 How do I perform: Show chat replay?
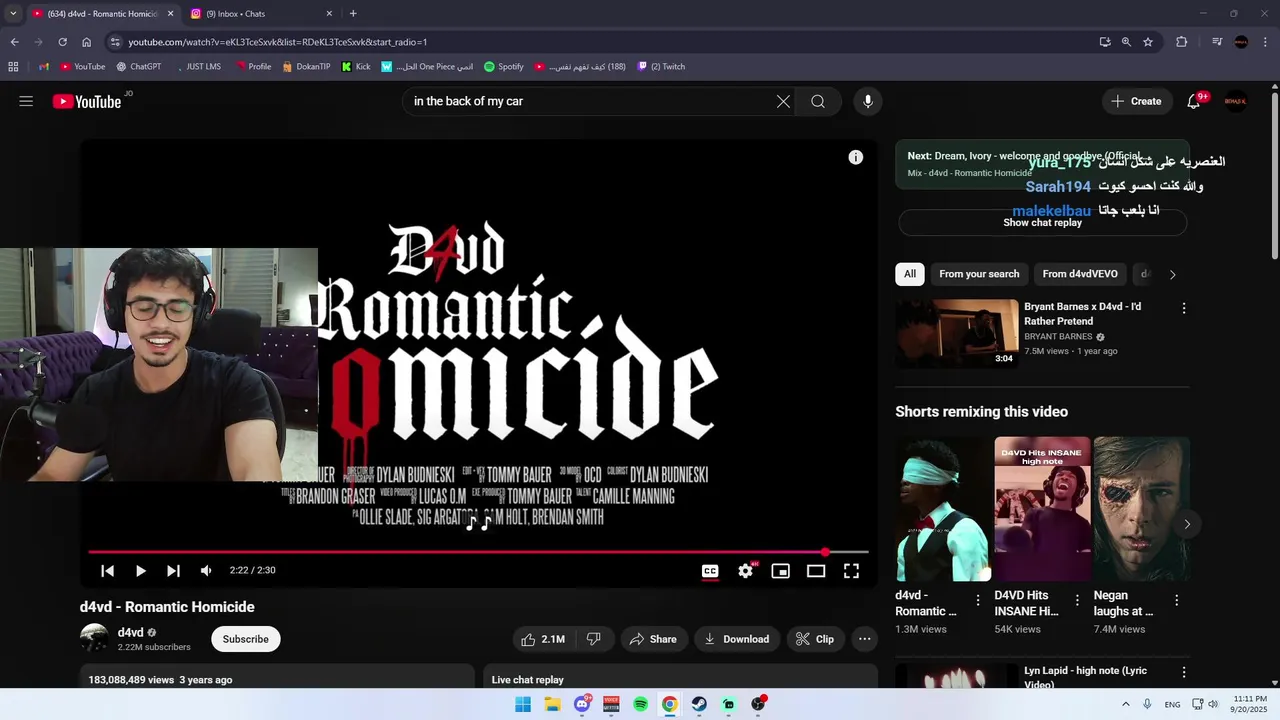1043,223
